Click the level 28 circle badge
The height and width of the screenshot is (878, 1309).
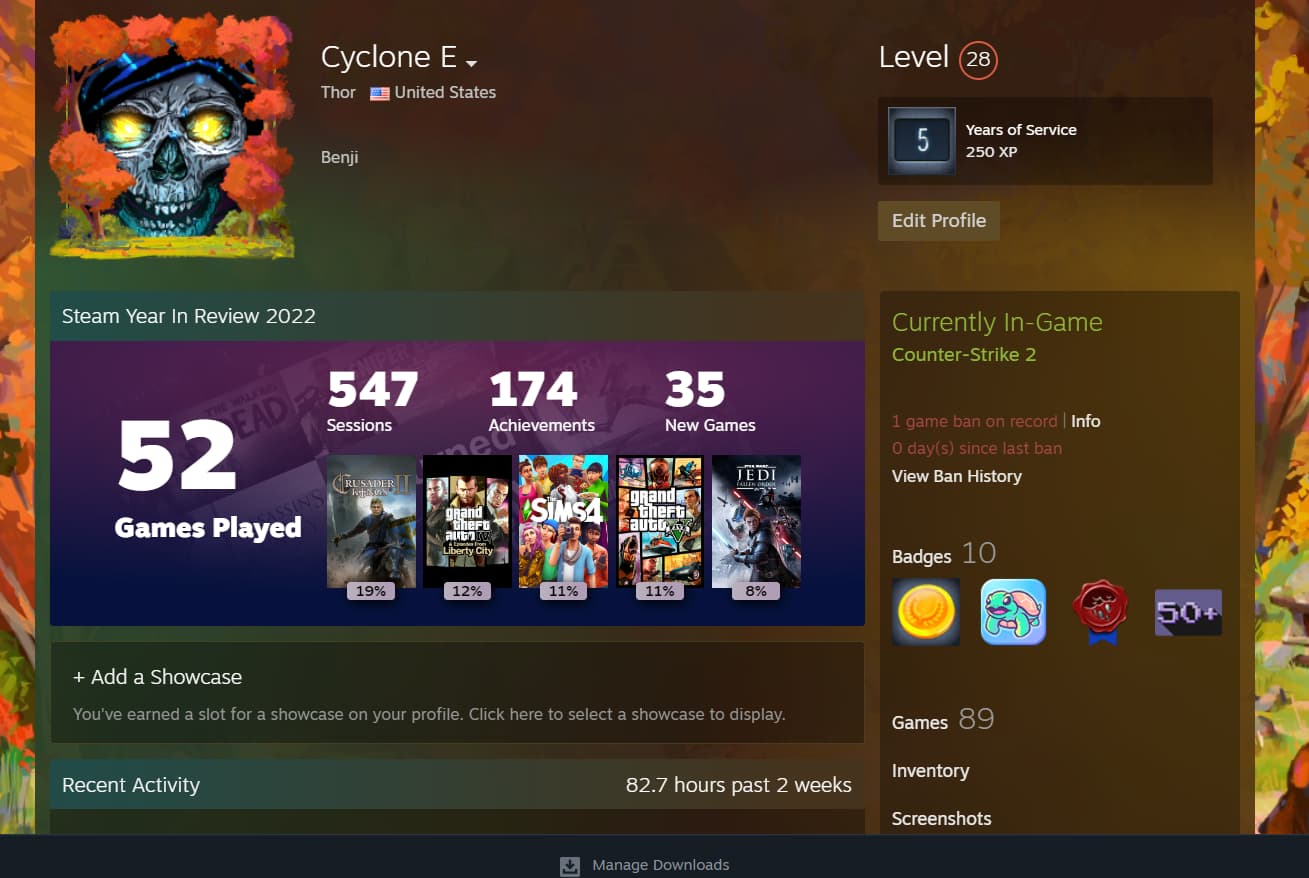tap(978, 59)
